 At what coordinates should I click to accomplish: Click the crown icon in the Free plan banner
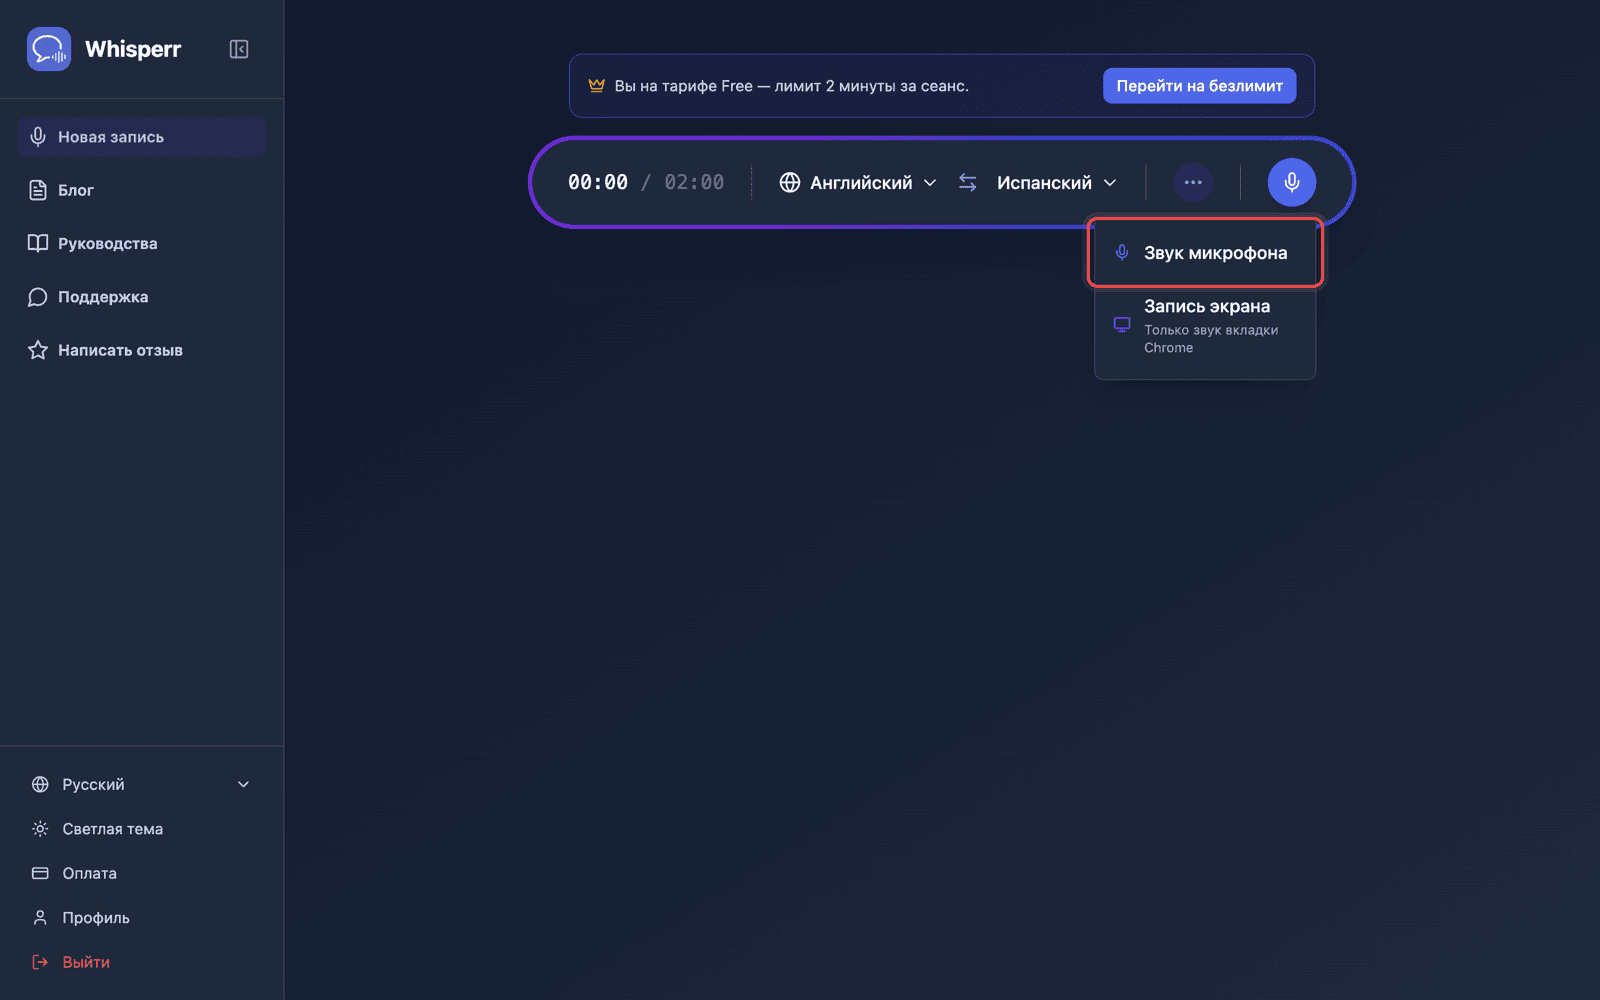[x=597, y=85]
